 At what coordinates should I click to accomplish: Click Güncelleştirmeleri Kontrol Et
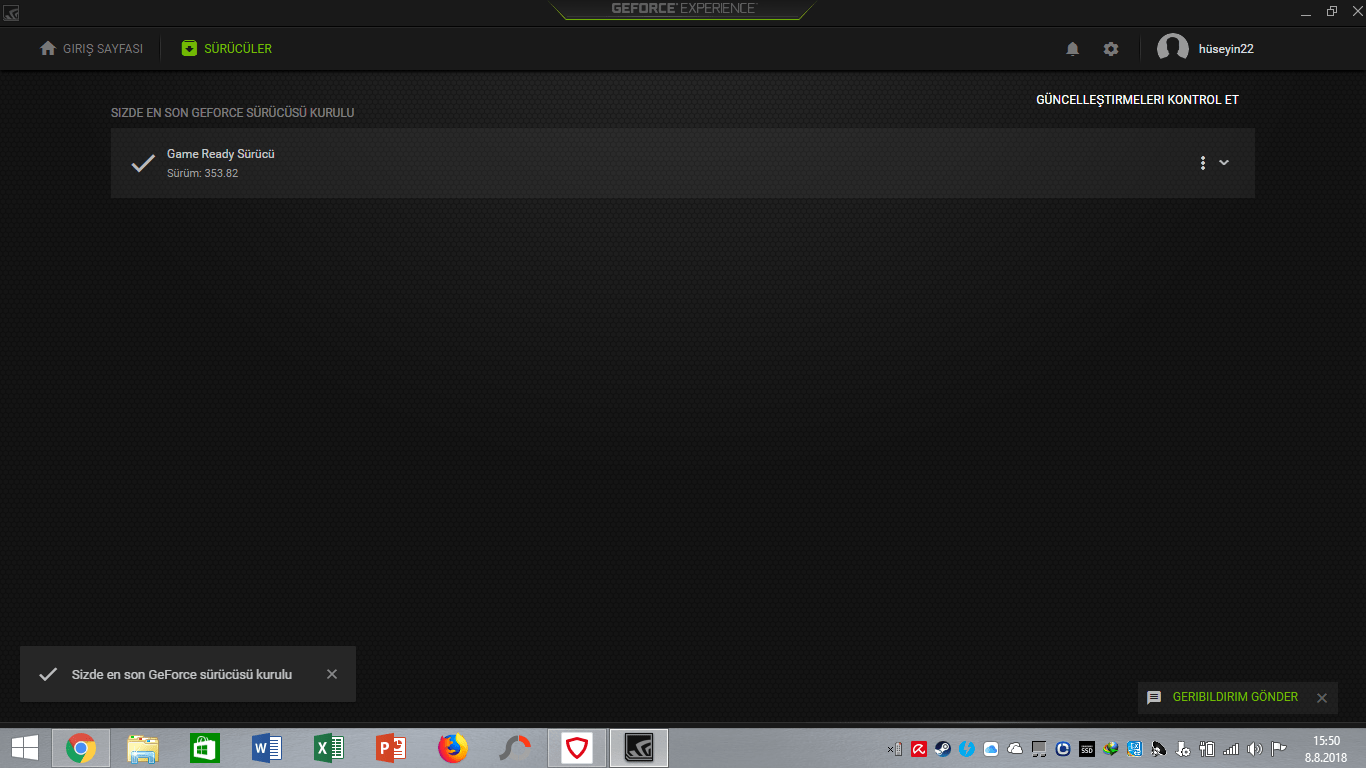point(1138,100)
